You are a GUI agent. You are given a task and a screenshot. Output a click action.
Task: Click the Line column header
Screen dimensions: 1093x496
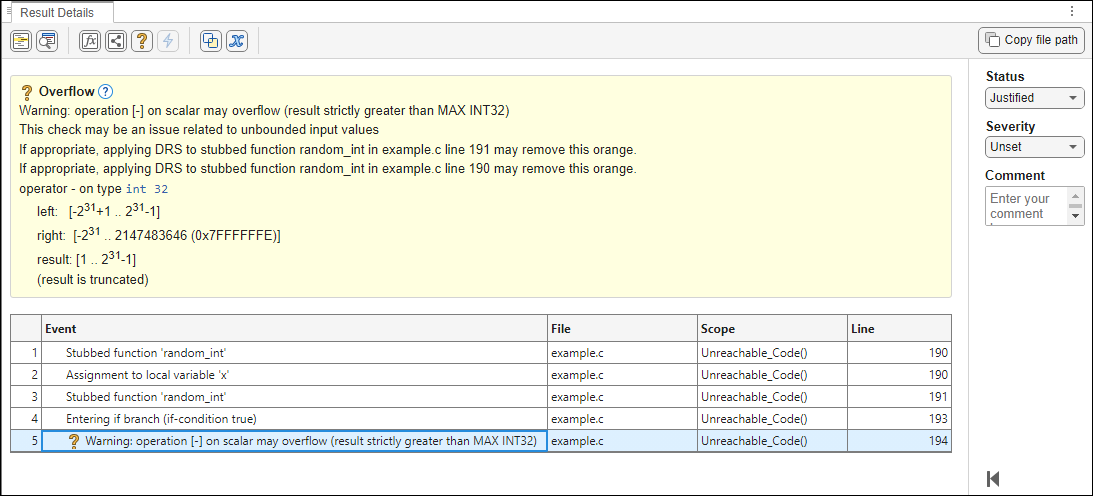tap(899, 328)
